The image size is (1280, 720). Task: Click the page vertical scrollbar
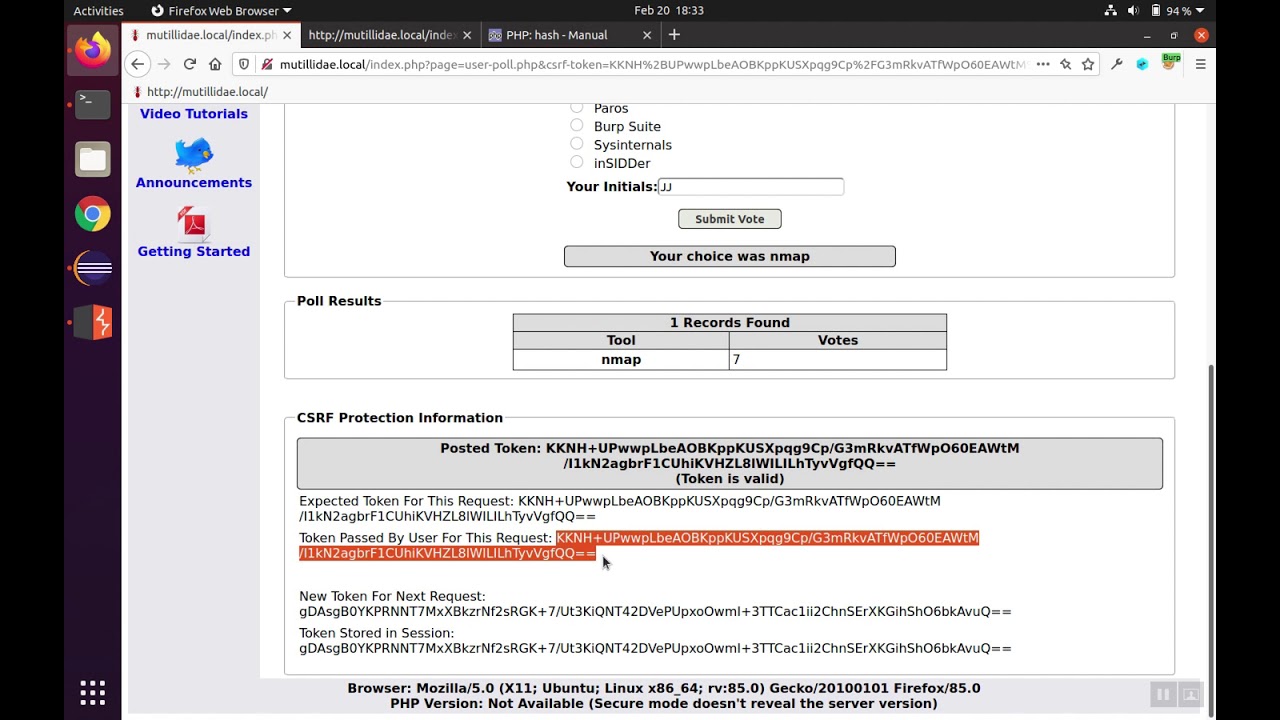tap(1209, 520)
